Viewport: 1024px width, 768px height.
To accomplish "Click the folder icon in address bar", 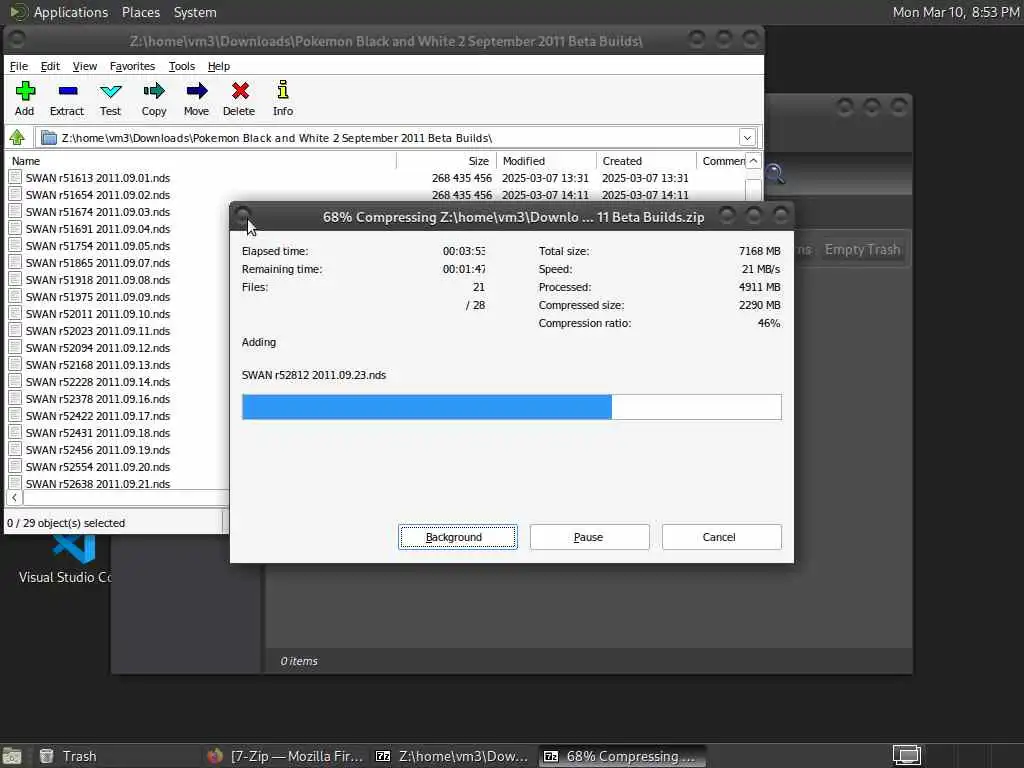I will [x=48, y=138].
